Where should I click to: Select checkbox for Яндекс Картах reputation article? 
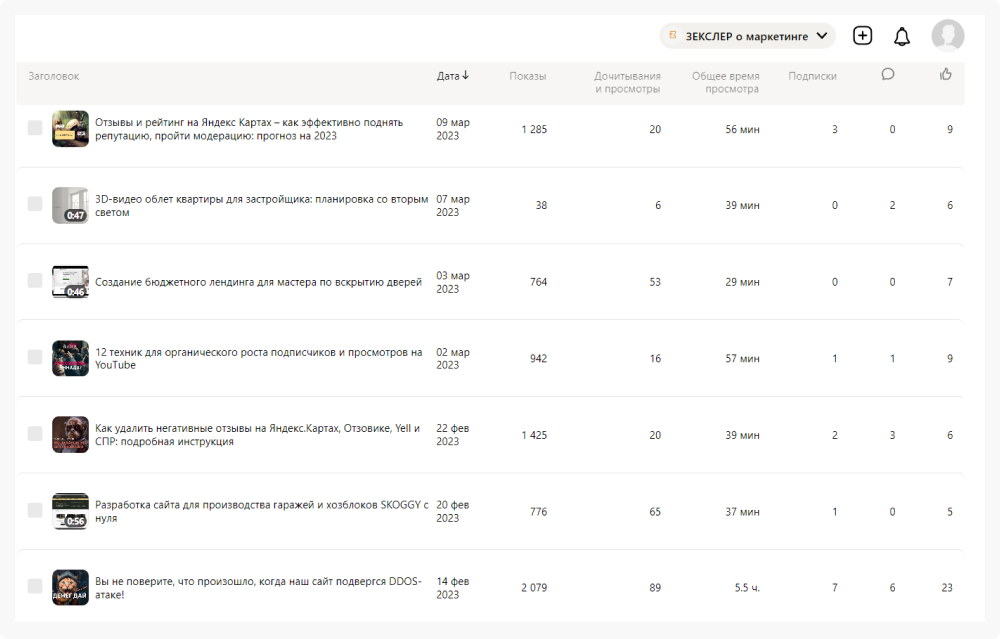coord(35,128)
